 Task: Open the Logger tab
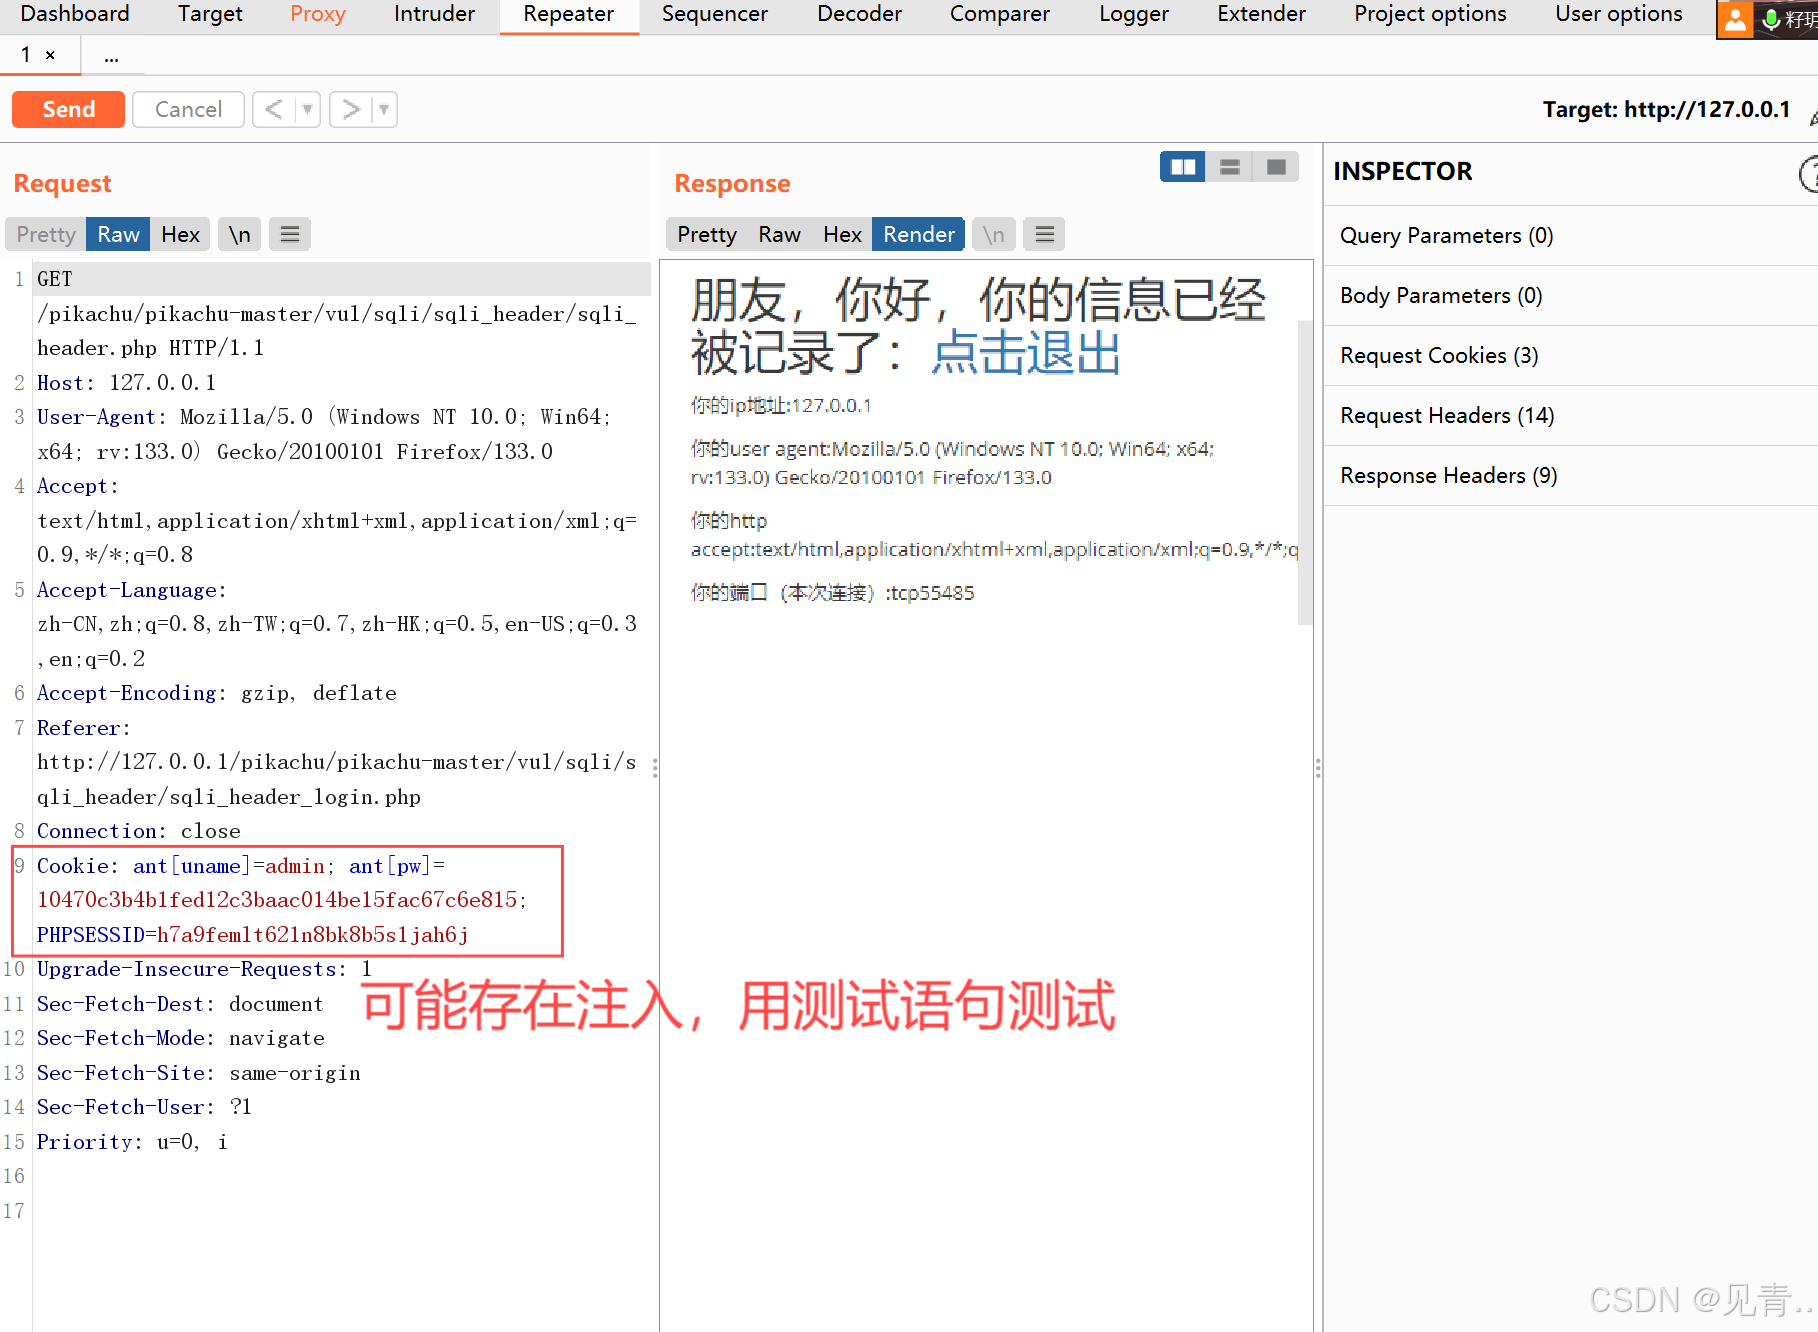pos(1134,14)
